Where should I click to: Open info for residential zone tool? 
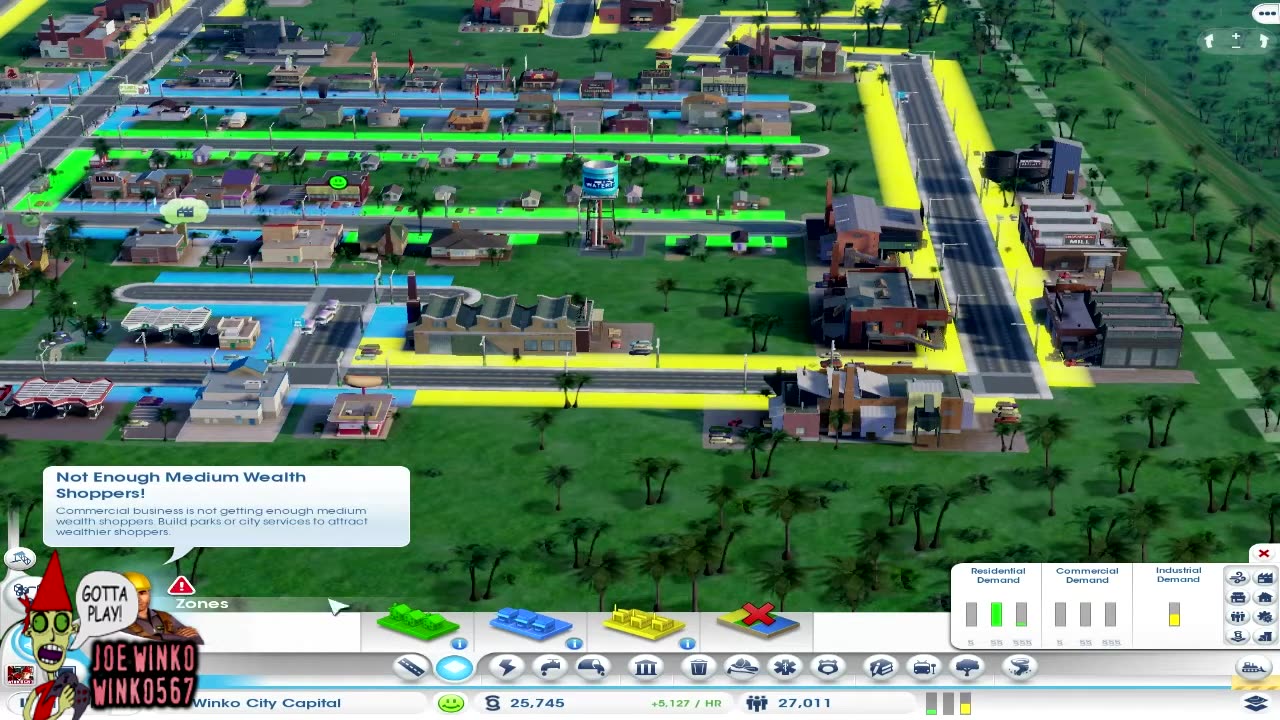[458, 644]
